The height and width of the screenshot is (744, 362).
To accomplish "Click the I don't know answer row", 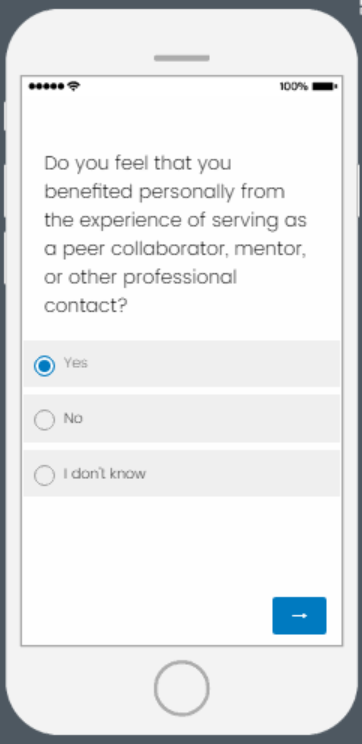I will click(x=182, y=474).
